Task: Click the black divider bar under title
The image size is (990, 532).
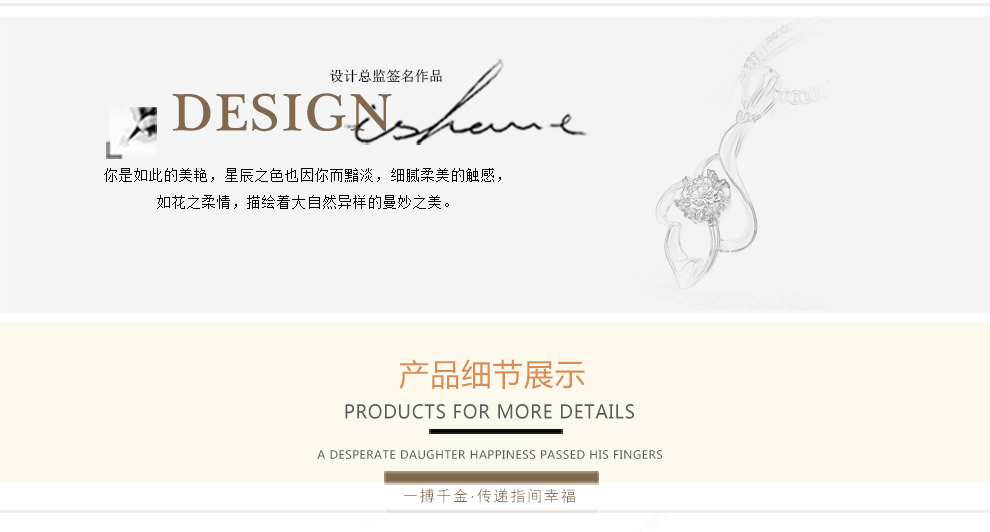Action: point(496,432)
